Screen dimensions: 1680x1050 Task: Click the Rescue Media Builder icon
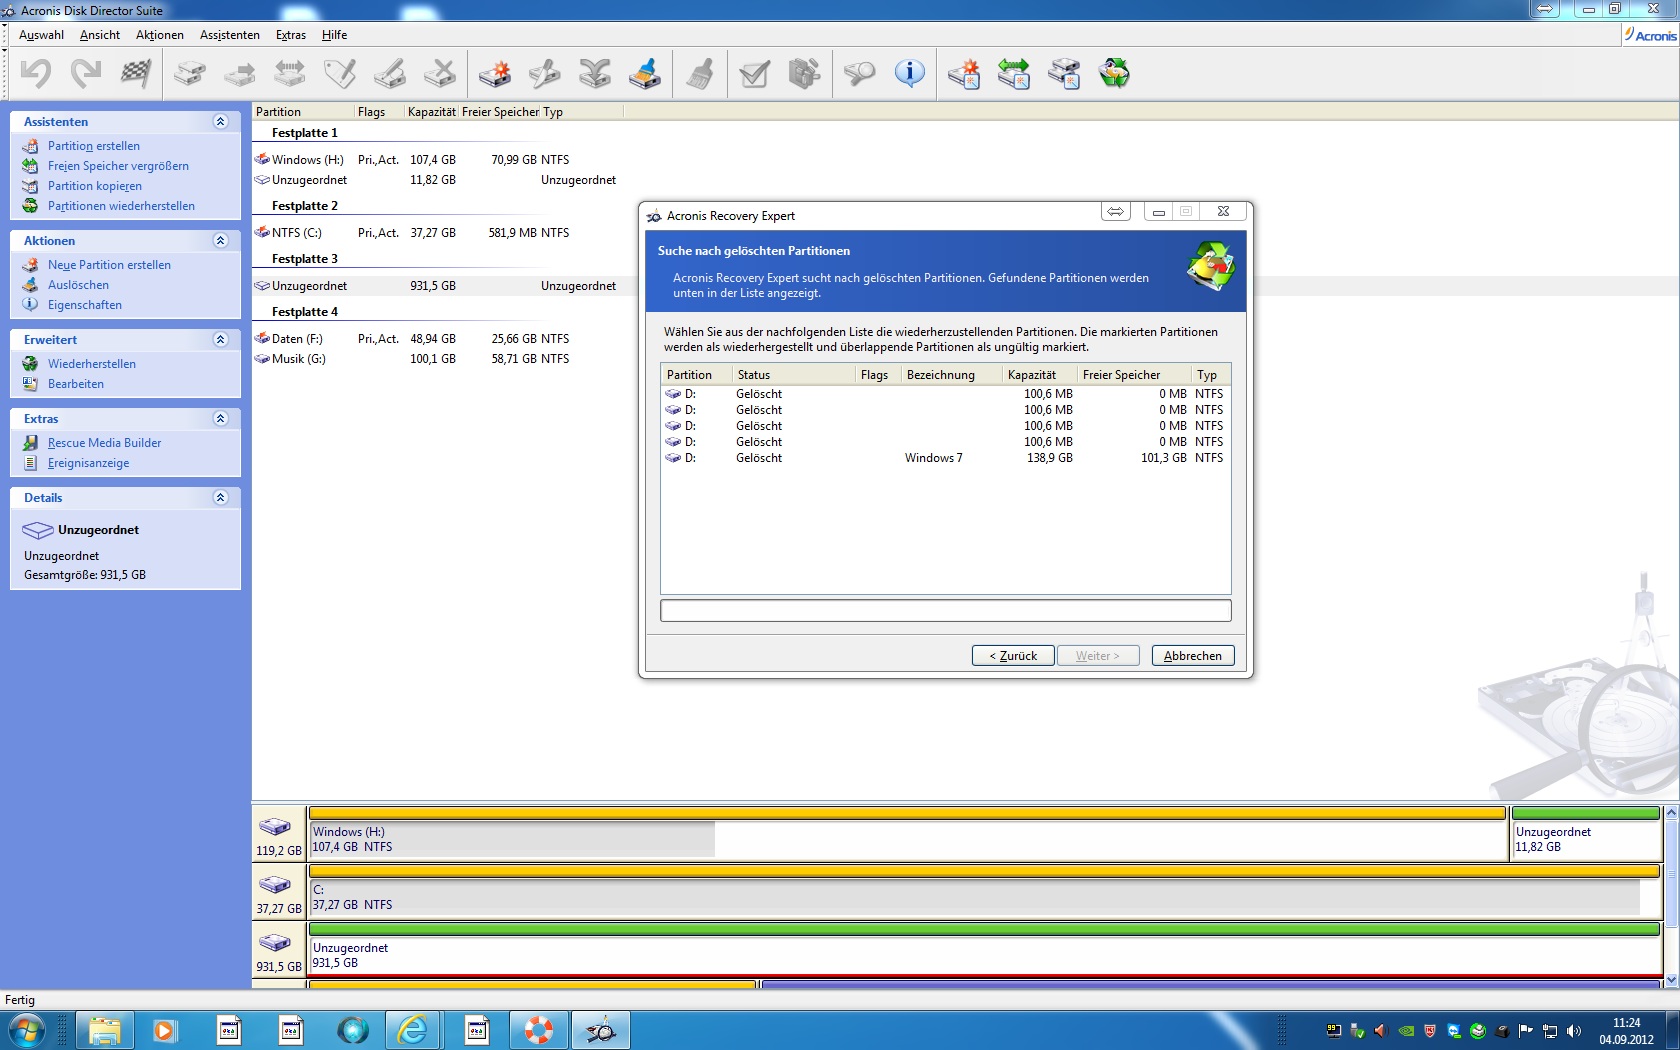[31, 443]
